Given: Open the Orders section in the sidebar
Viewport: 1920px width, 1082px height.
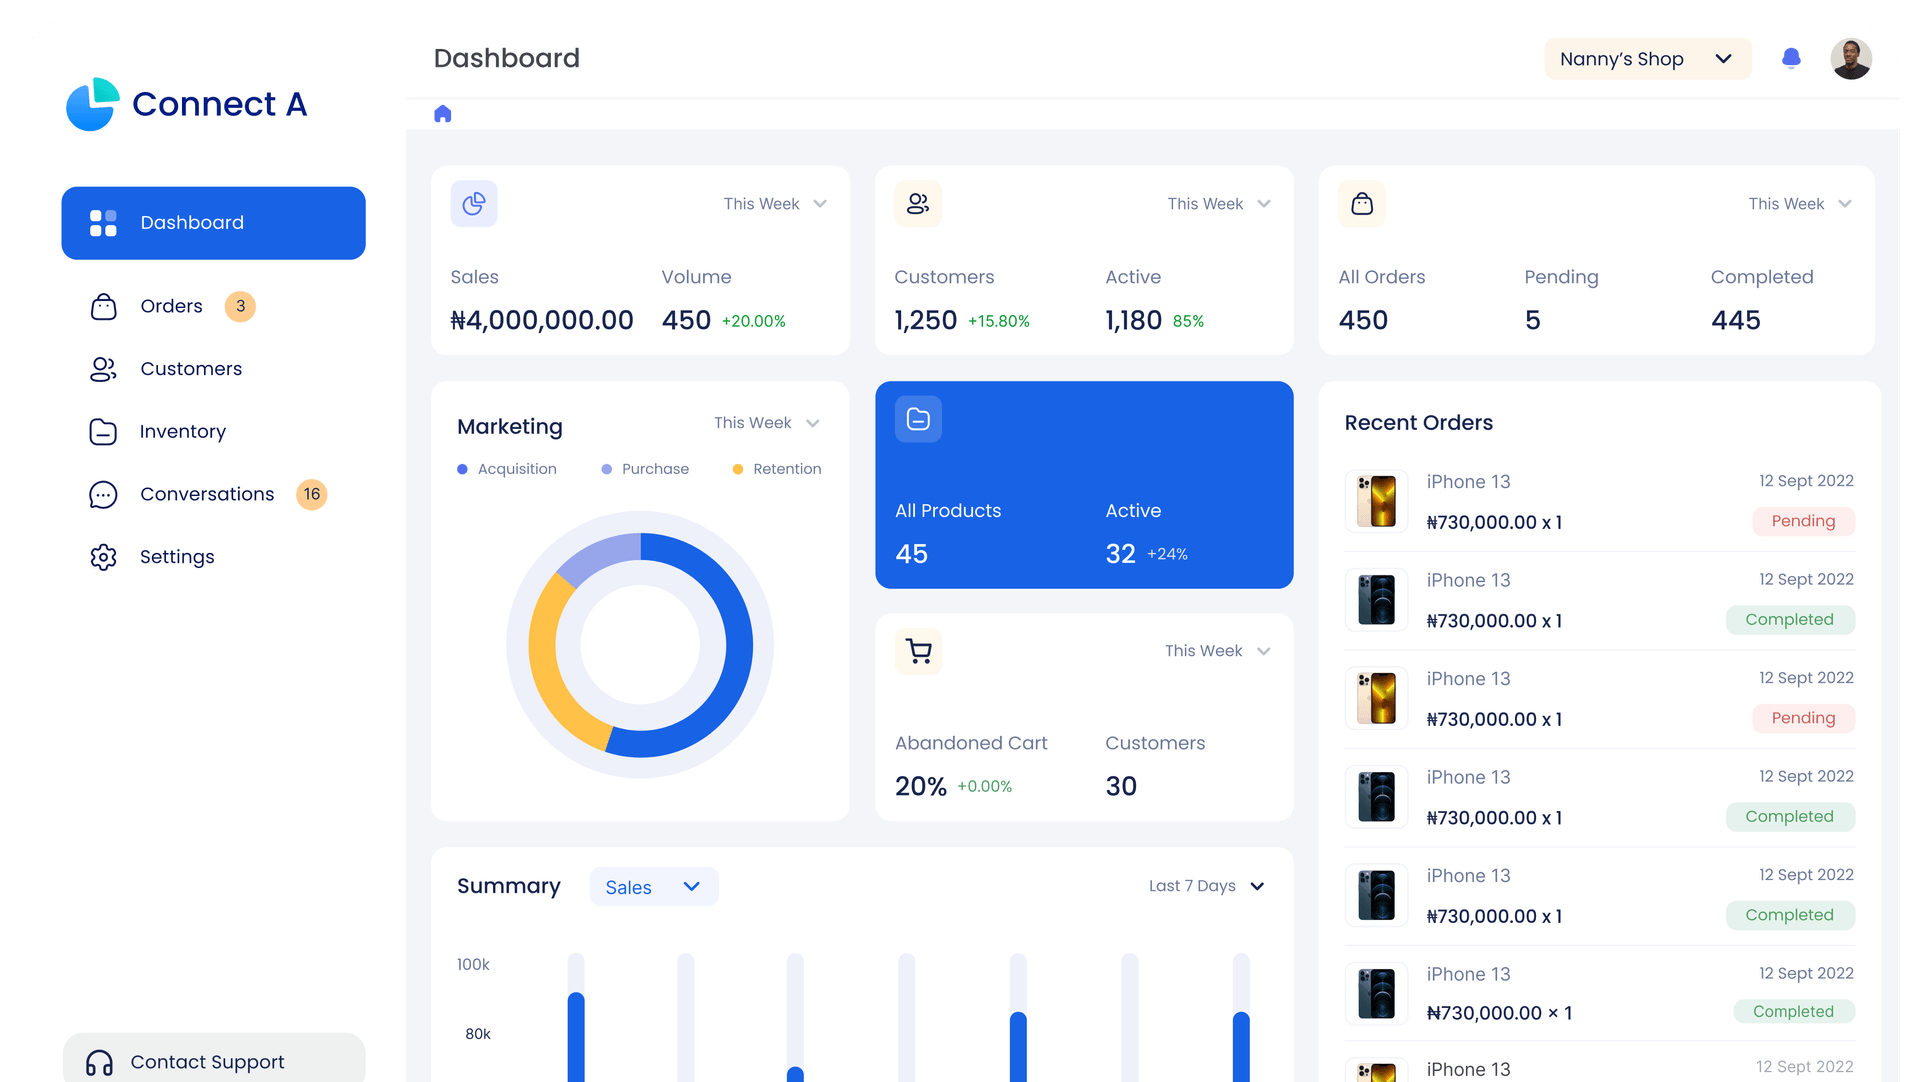Looking at the screenshot, I should 170,306.
